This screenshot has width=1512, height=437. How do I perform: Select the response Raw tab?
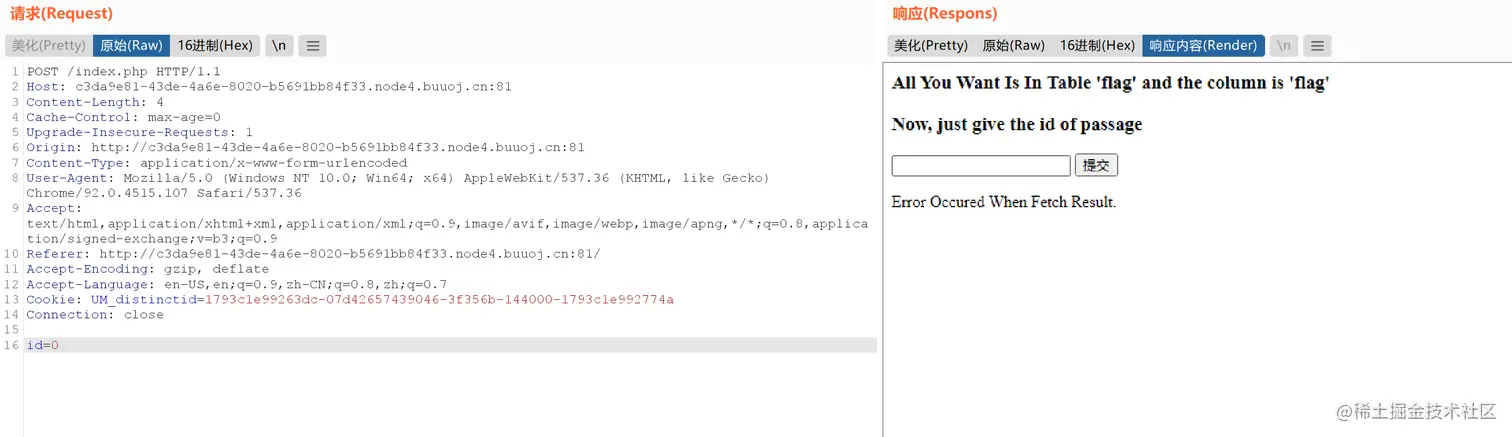click(1013, 45)
